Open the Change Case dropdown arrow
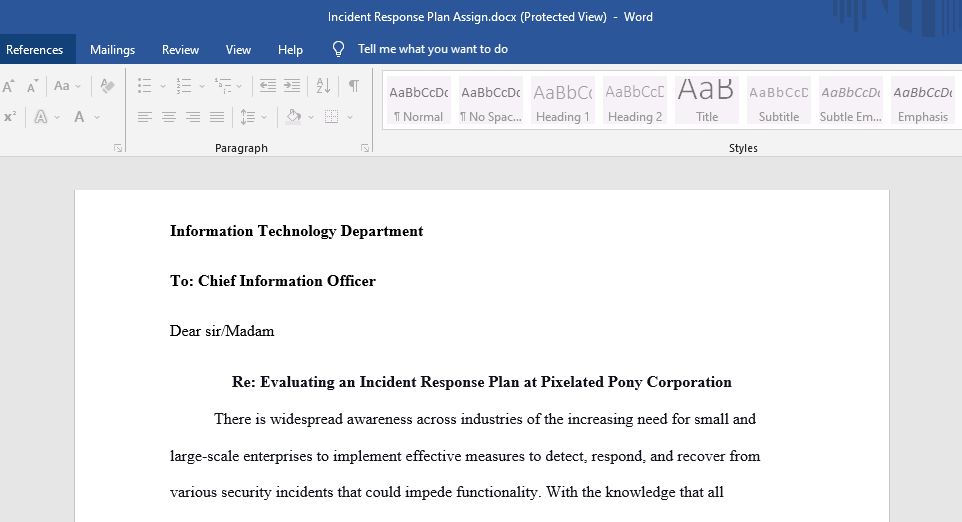This screenshot has width=962, height=522. tap(78, 86)
